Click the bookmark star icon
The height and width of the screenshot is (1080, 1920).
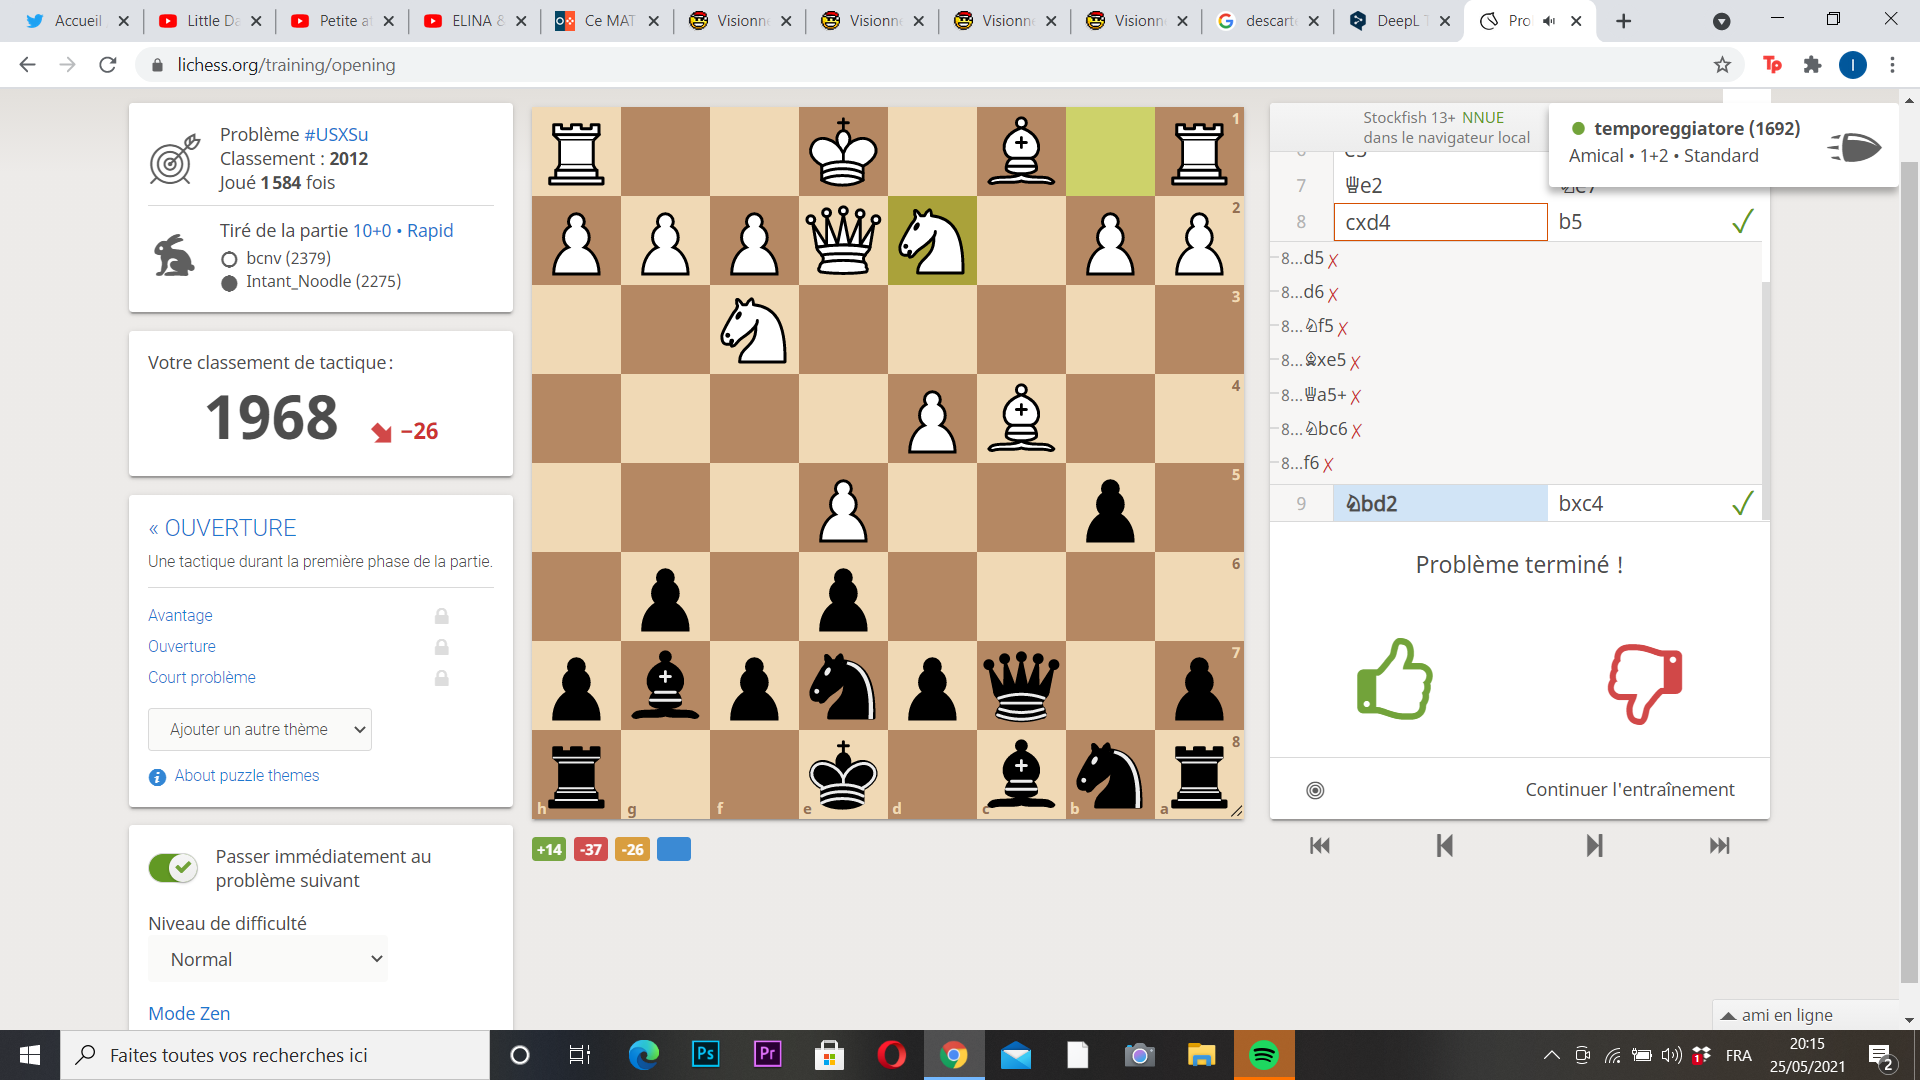[x=1722, y=65]
